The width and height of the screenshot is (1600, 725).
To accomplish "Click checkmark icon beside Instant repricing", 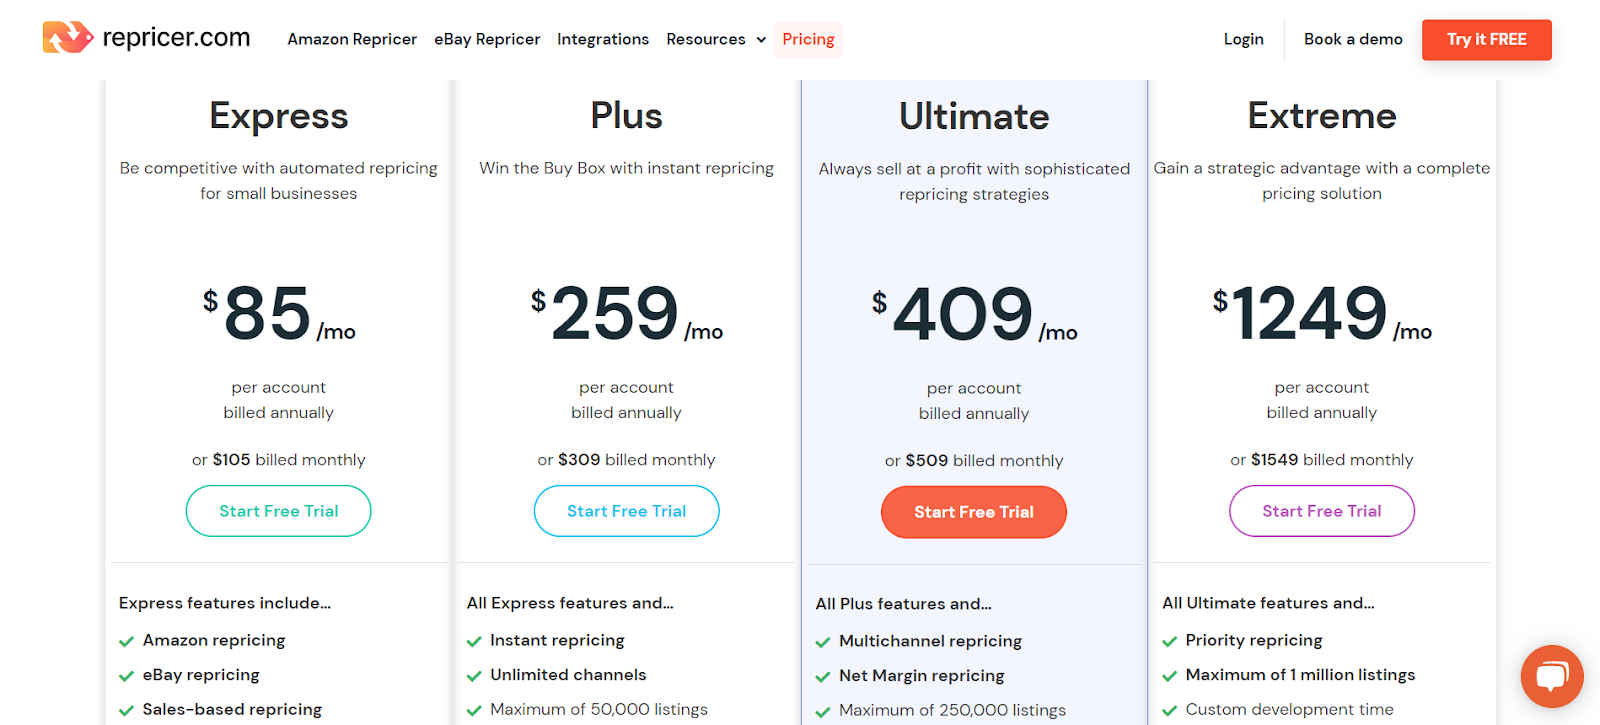I will click(474, 642).
